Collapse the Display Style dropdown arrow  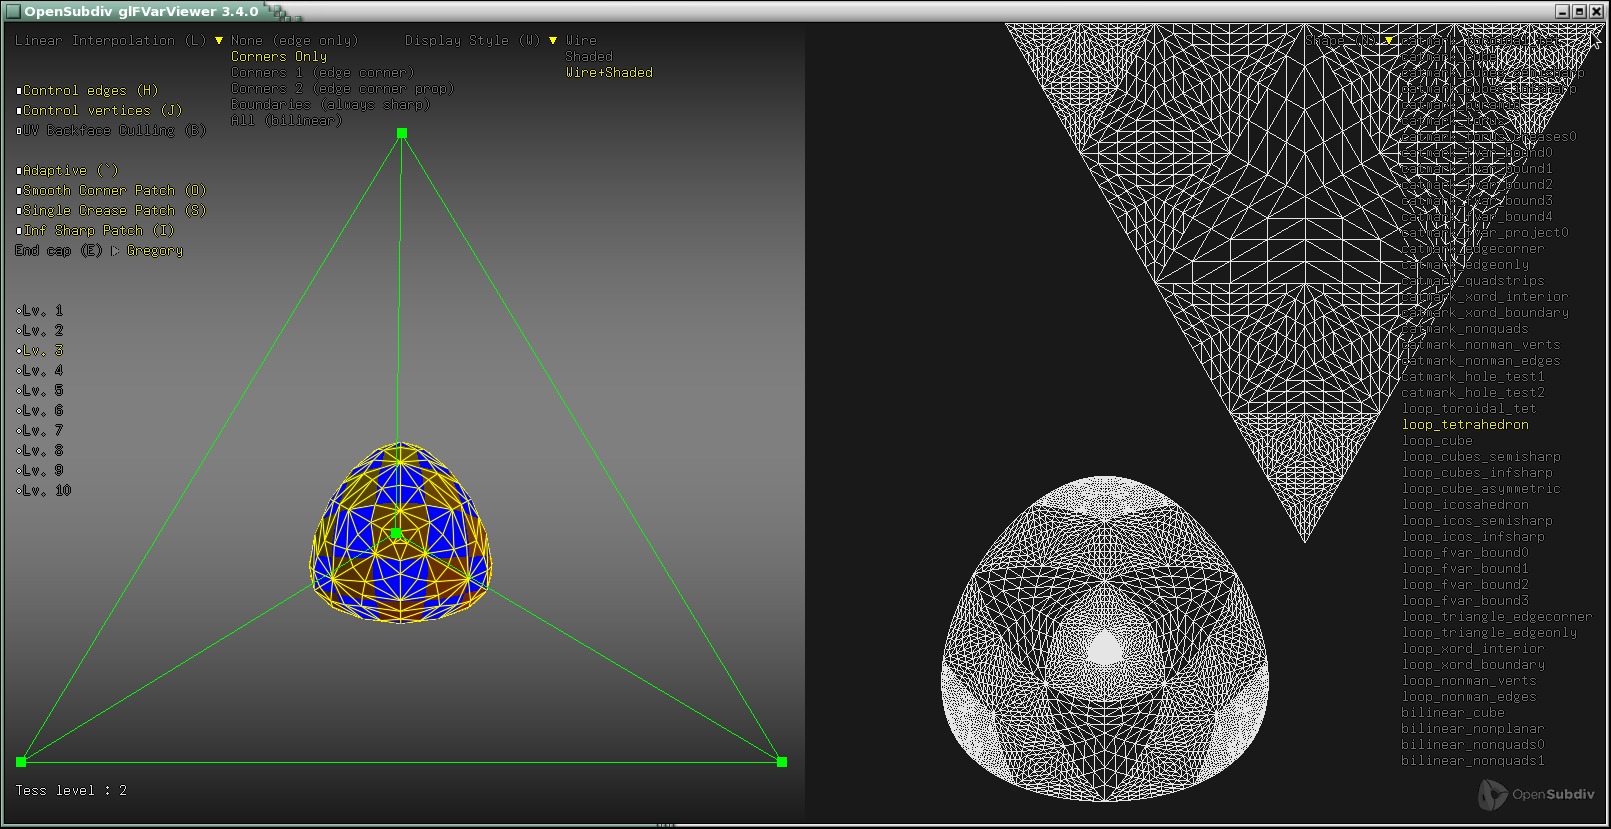553,41
